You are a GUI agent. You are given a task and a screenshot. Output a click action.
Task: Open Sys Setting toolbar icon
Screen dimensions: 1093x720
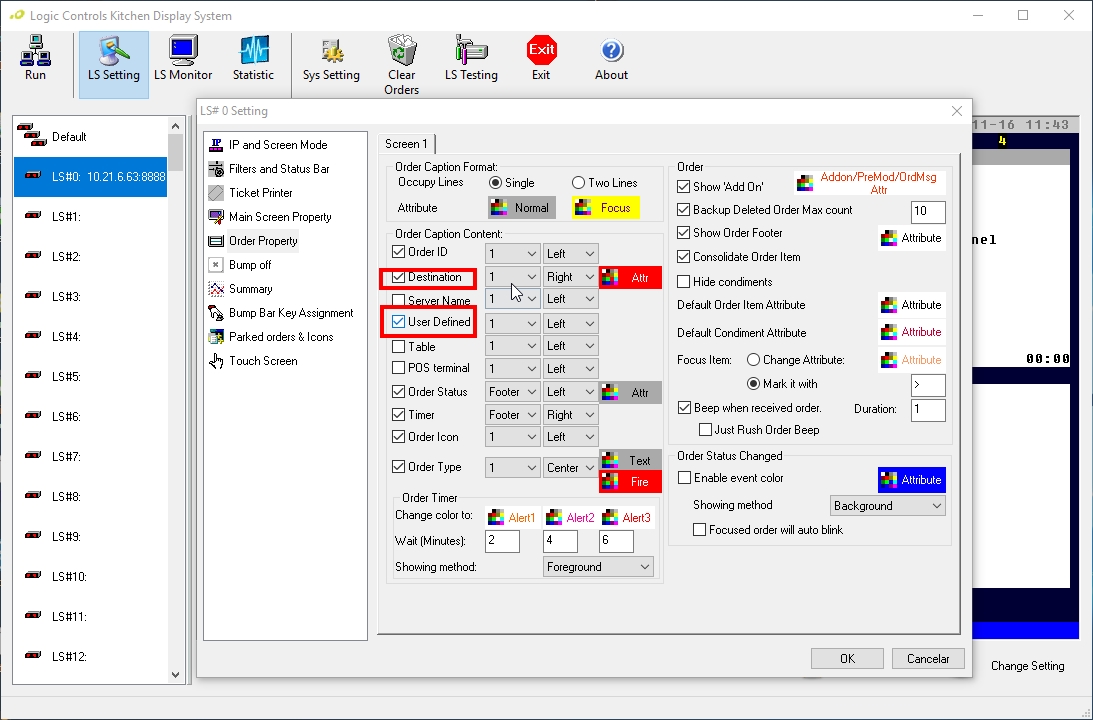pyautogui.click(x=331, y=59)
